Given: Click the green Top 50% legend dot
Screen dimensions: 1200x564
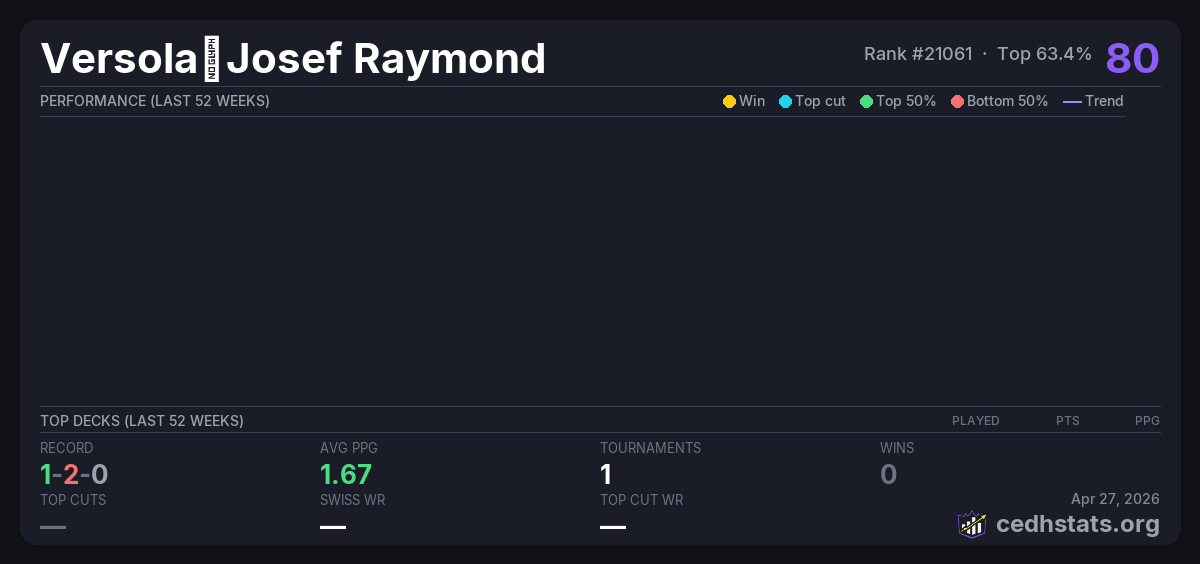Looking at the screenshot, I should point(866,101).
